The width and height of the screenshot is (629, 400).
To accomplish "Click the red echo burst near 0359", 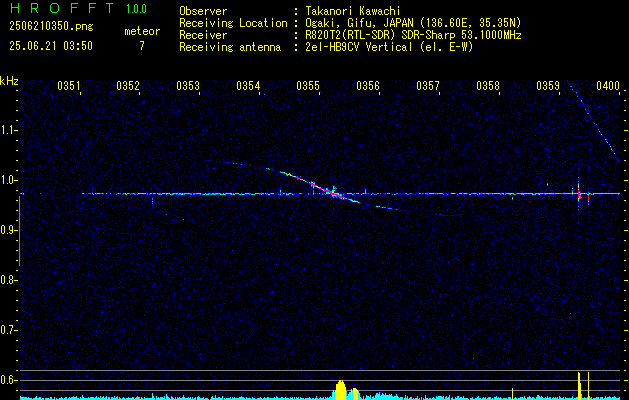I will coord(579,197).
